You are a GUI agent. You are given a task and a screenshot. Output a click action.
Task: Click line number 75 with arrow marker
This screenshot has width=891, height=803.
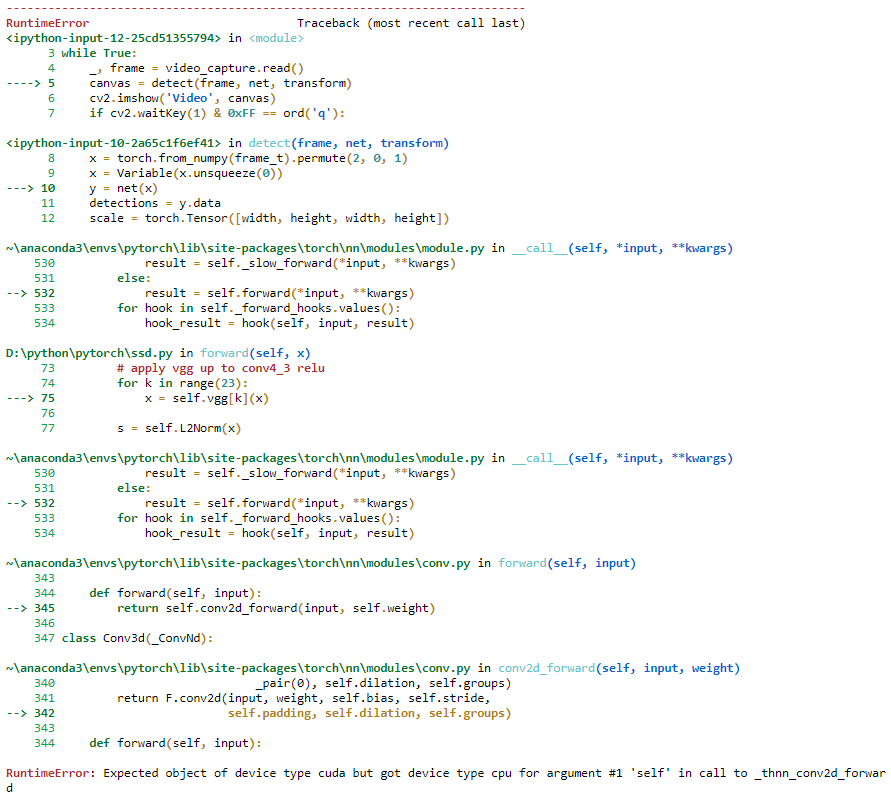[31, 398]
